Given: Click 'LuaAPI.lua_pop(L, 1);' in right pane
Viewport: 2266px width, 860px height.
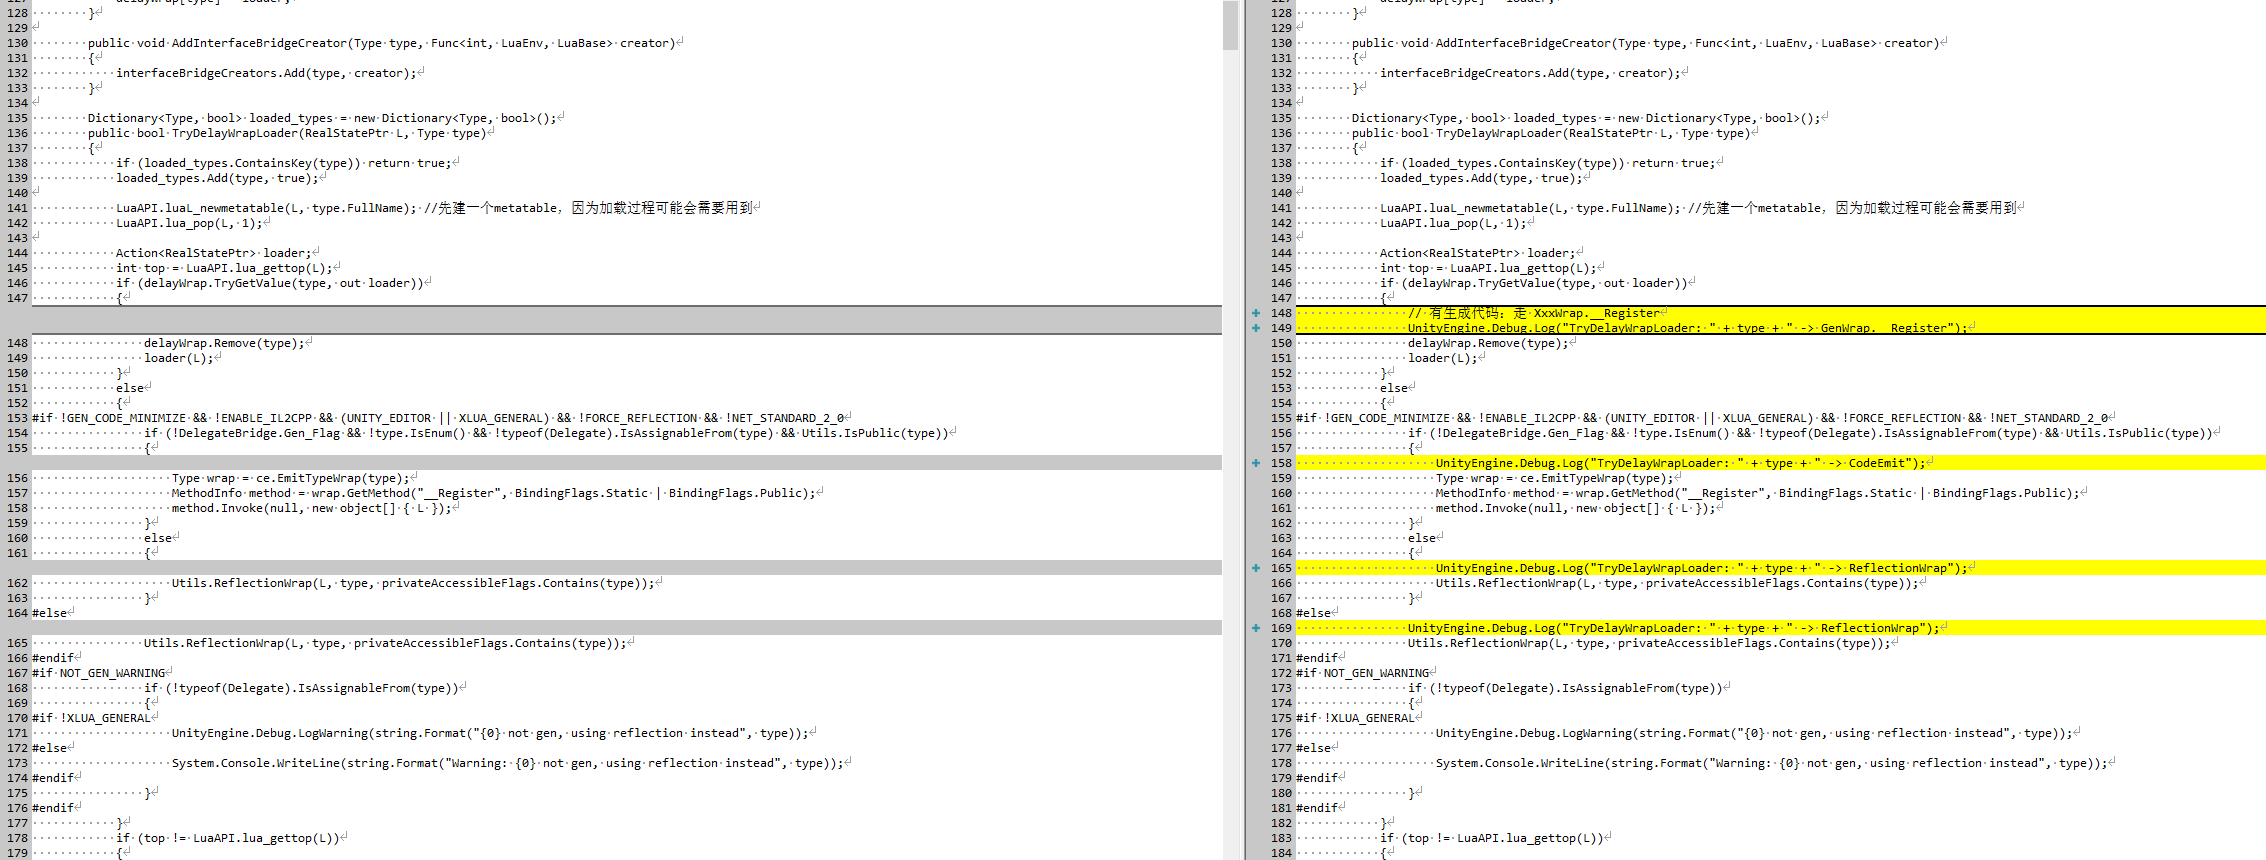Looking at the screenshot, I should [x=1453, y=223].
